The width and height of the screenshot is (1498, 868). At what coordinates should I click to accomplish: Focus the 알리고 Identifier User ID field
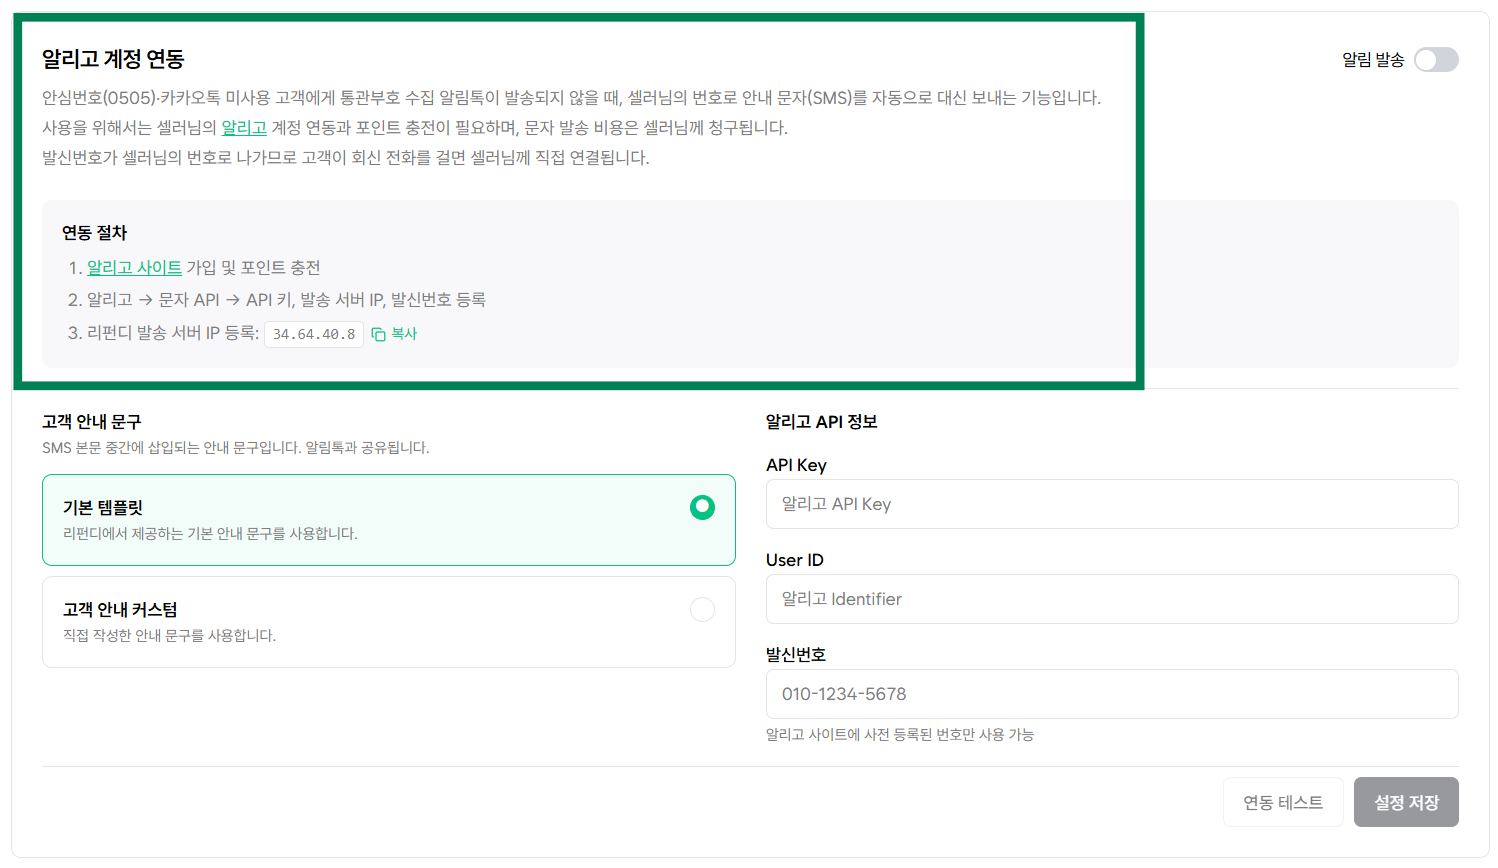tap(1112, 599)
